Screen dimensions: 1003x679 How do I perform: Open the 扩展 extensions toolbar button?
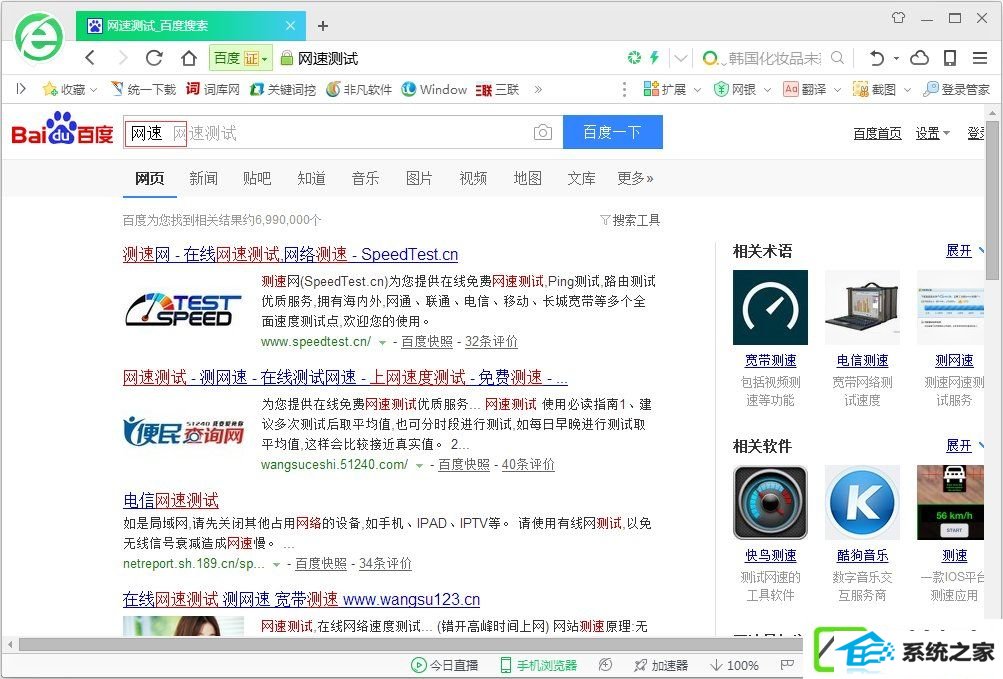point(665,90)
